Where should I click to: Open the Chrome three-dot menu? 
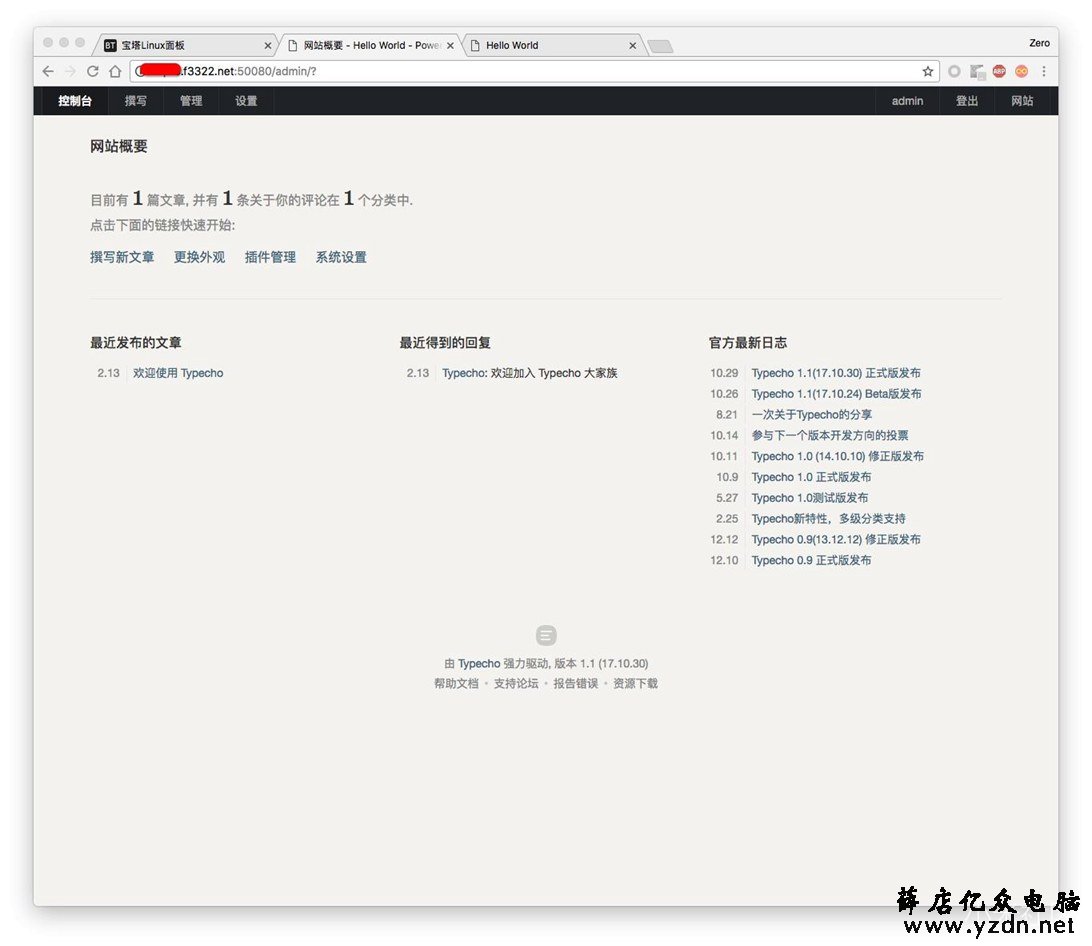pos(1044,71)
